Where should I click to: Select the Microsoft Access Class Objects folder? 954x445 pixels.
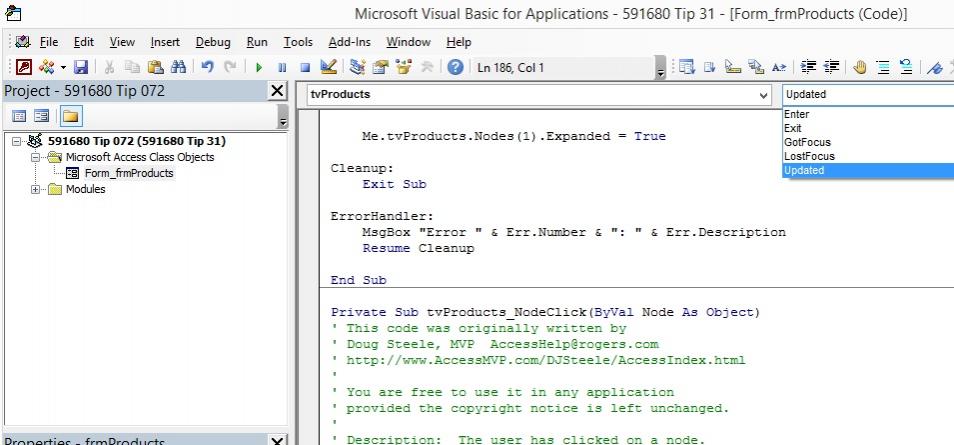tap(140, 157)
